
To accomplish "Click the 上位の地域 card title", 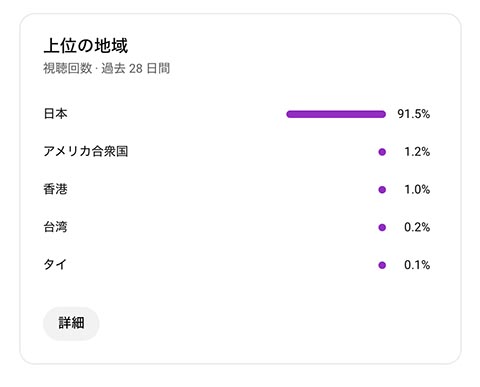I will pos(86,46).
